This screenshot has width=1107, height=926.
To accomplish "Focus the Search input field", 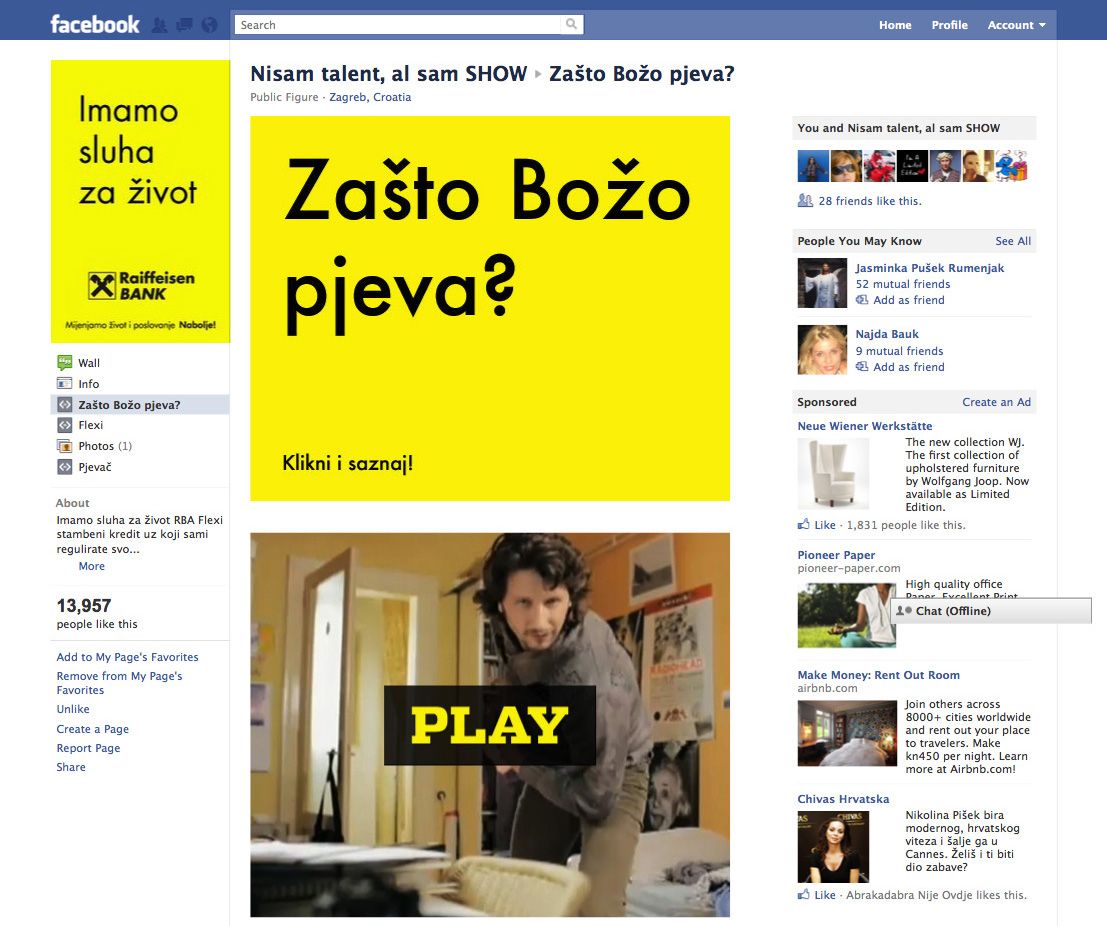I will (x=398, y=25).
